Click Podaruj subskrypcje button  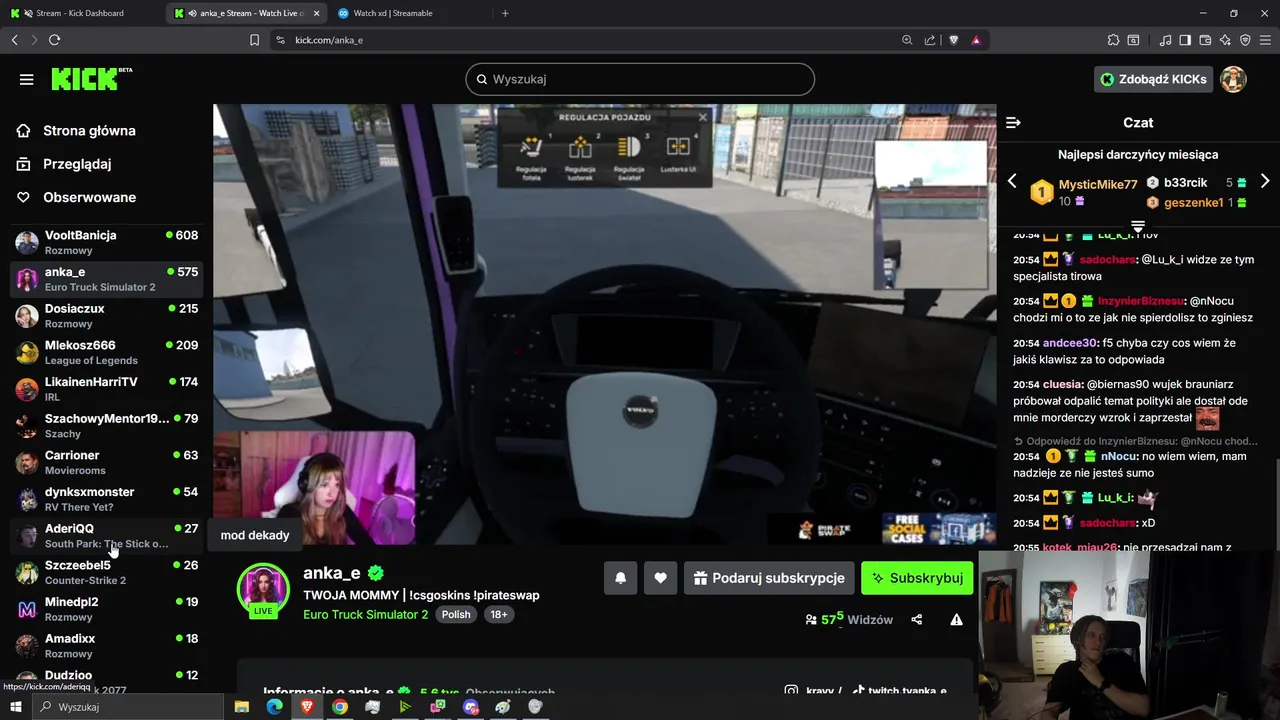pos(769,578)
